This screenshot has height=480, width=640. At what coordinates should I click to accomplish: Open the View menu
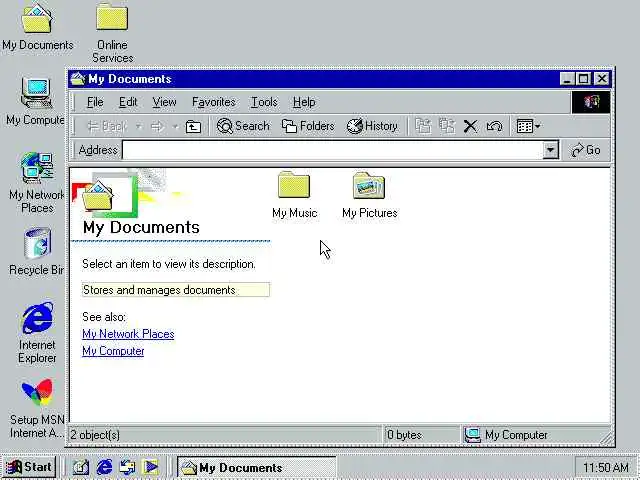click(164, 102)
